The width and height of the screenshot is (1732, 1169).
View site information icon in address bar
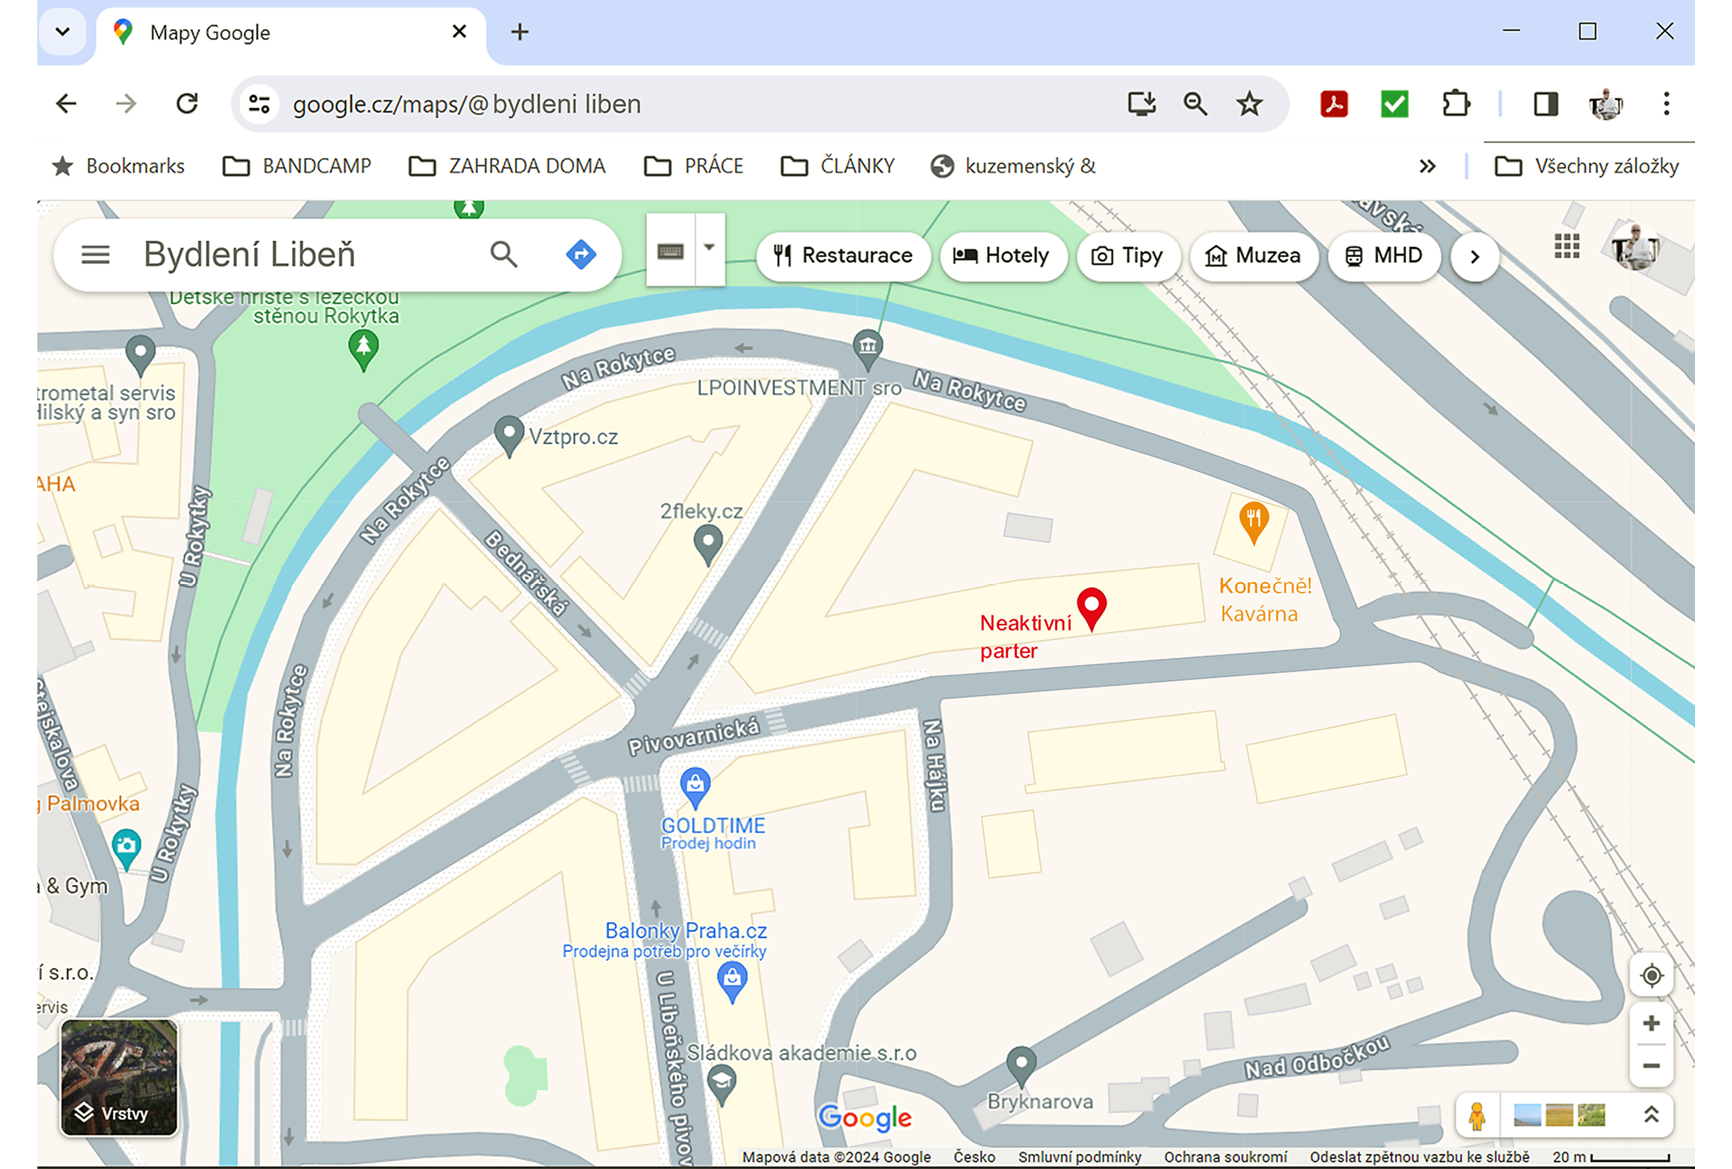(x=260, y=104)
